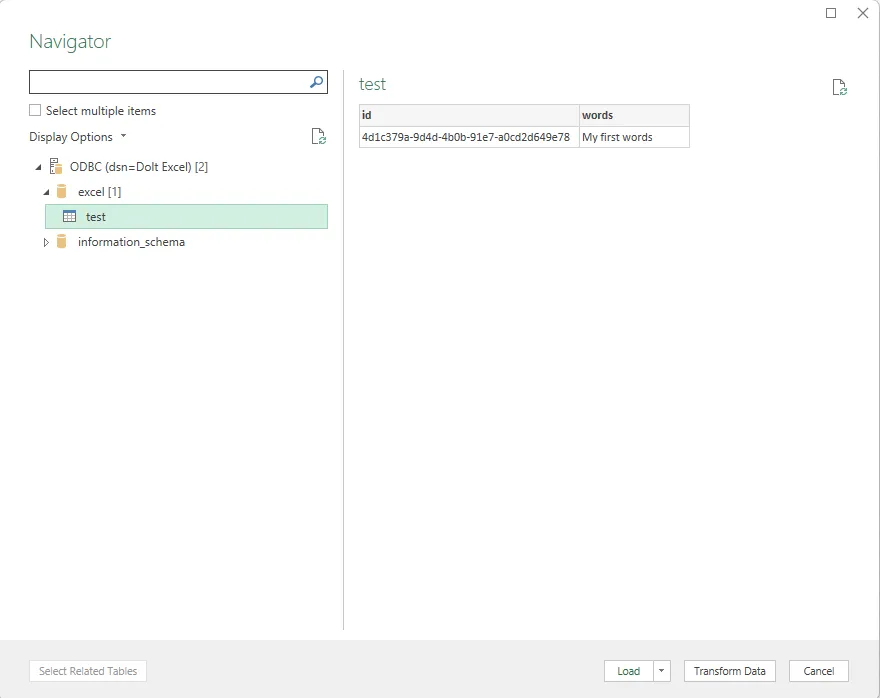
Task: Select the test table in the tree
Action: point(97,217)
